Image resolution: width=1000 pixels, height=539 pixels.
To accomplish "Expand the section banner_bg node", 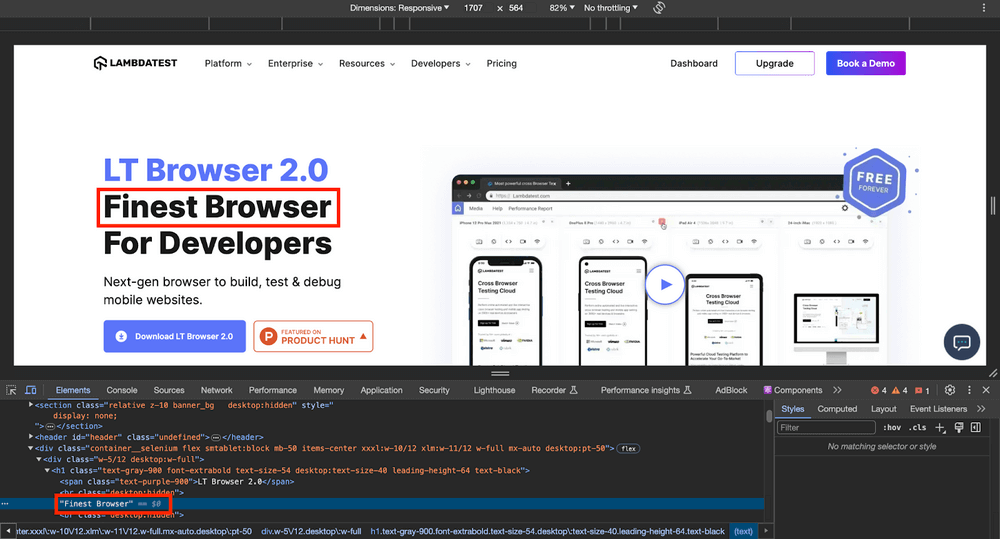I will pos(31,404).
